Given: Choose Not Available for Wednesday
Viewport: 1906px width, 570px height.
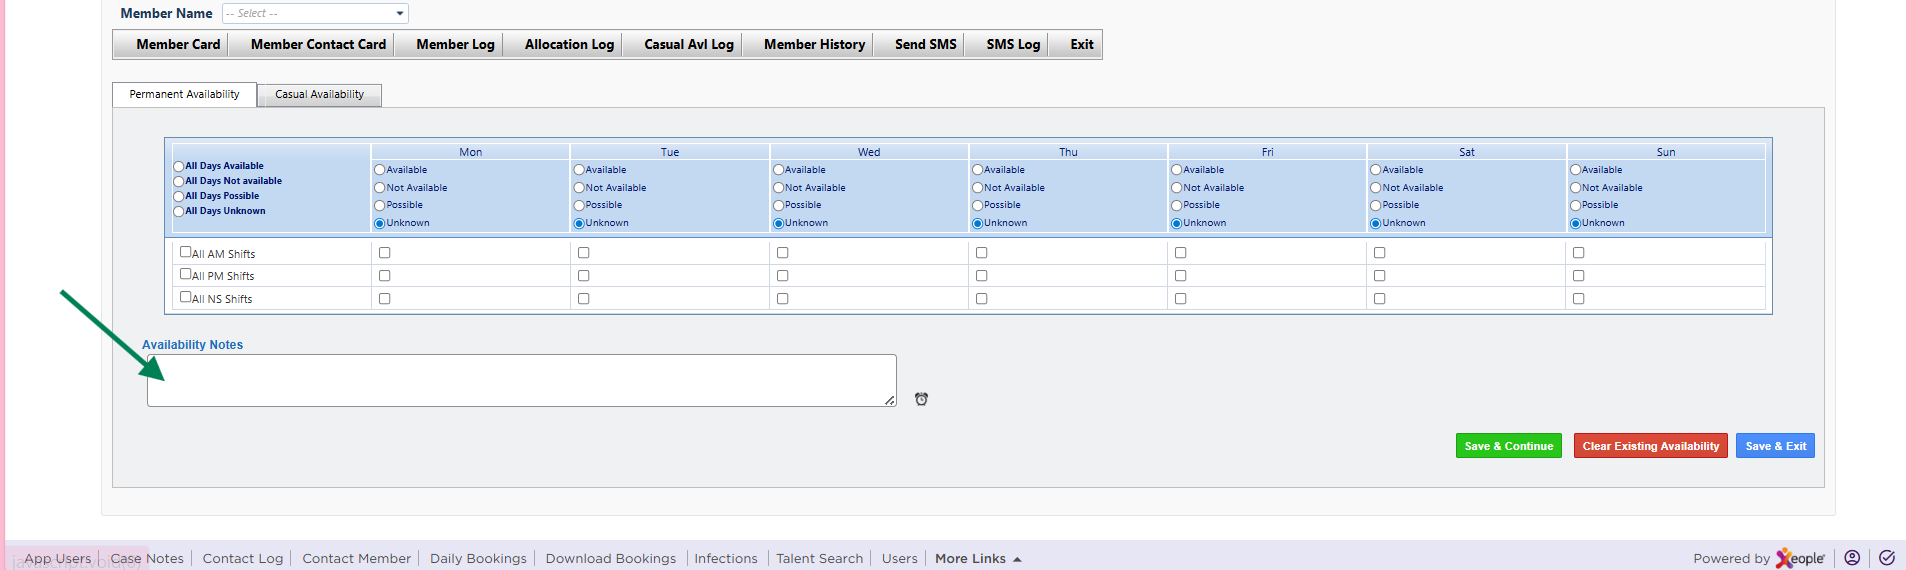Looking at the screenshot, I should pos(779,188).
